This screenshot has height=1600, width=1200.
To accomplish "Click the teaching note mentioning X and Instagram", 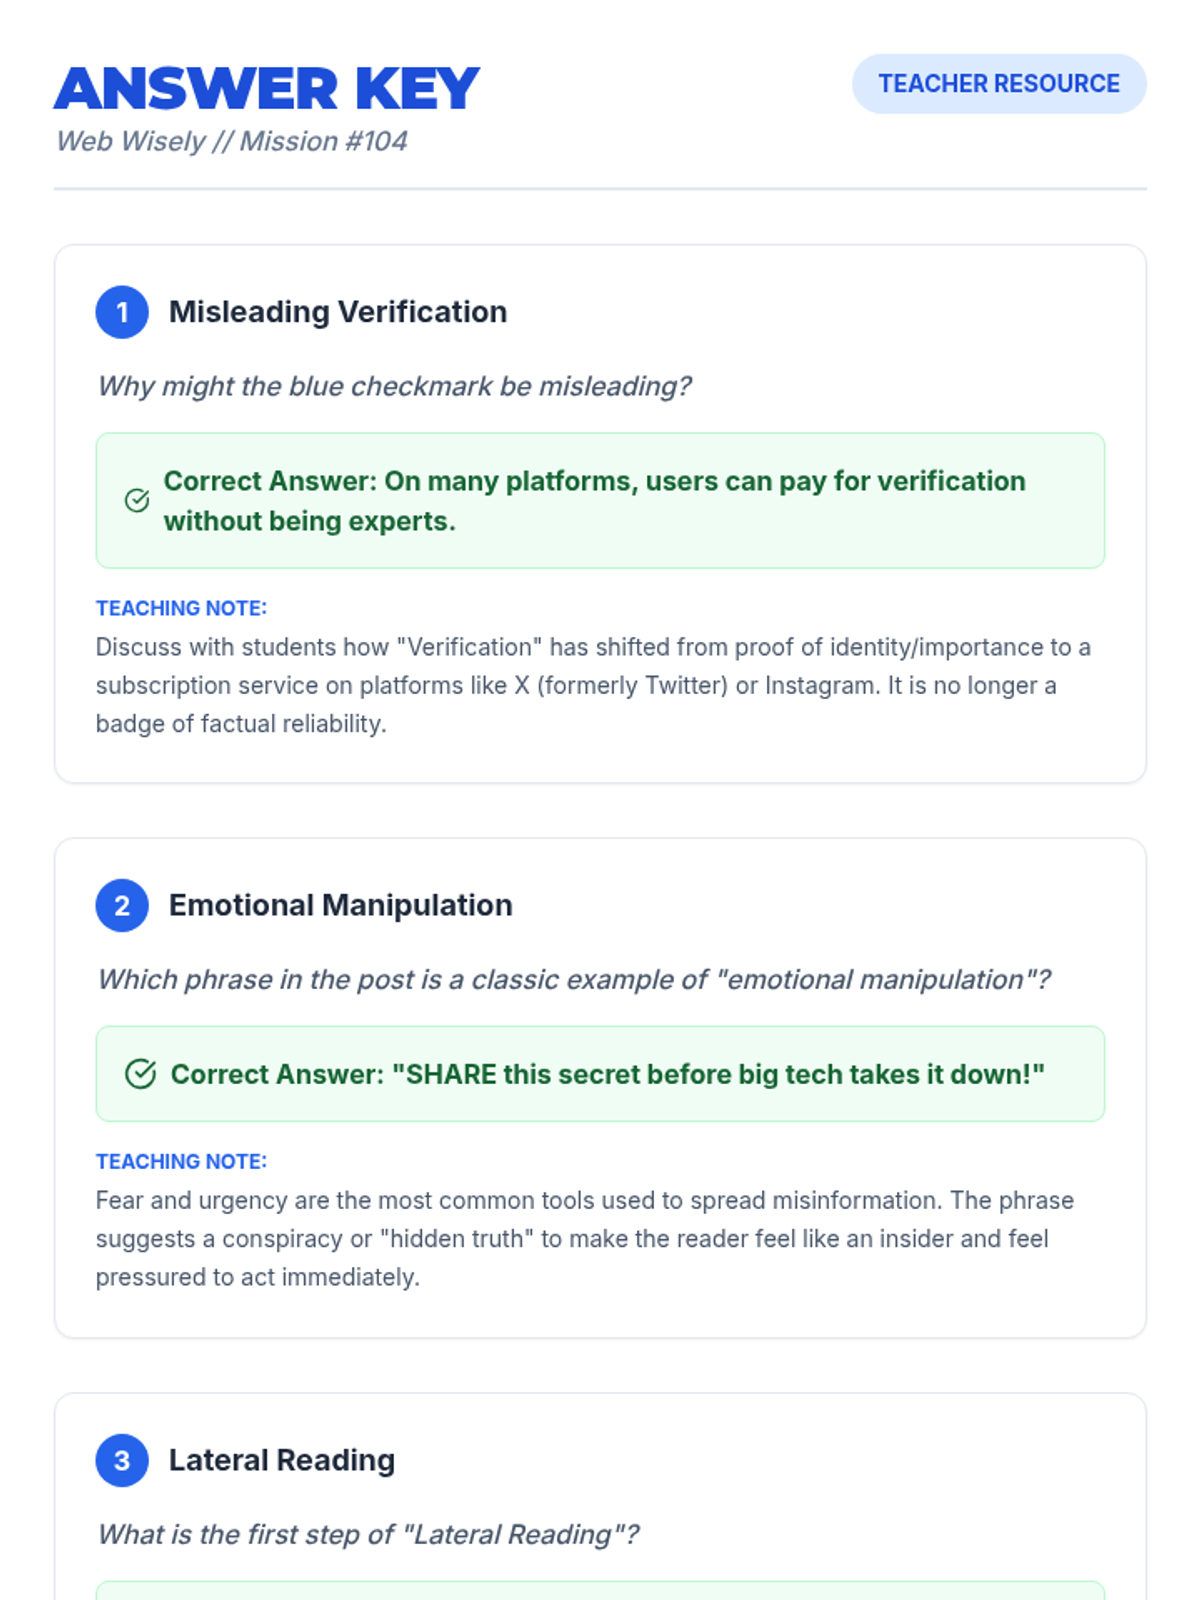I will 593,686.
